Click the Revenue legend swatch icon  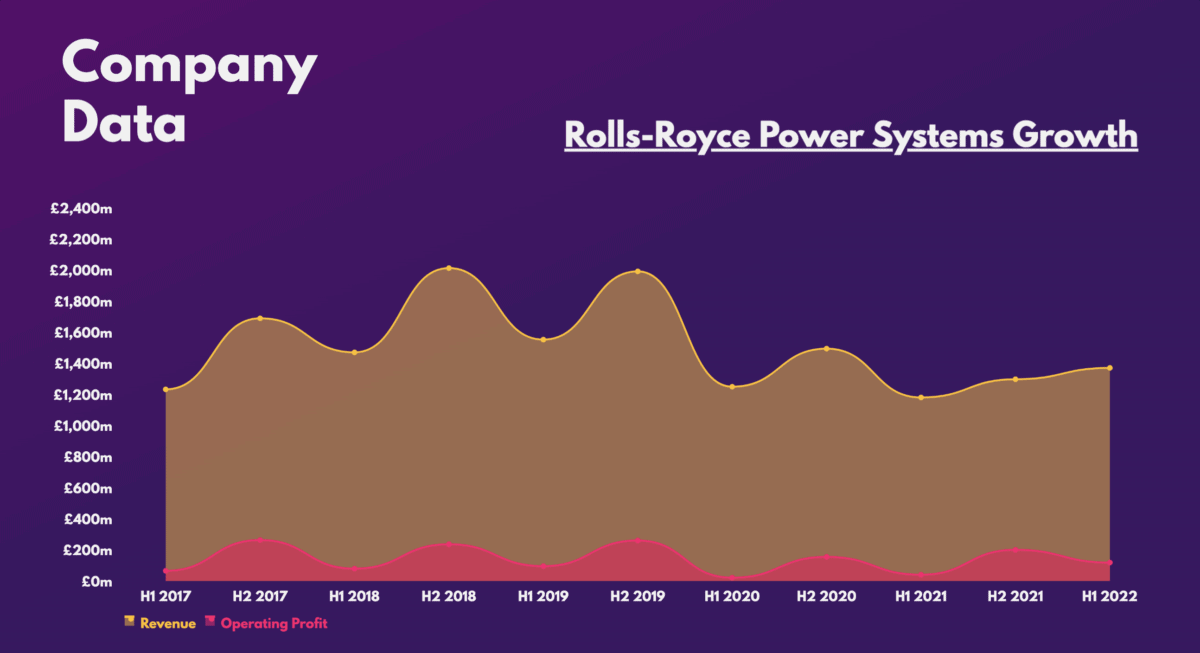pyautogui.click(x=128, y=622)
